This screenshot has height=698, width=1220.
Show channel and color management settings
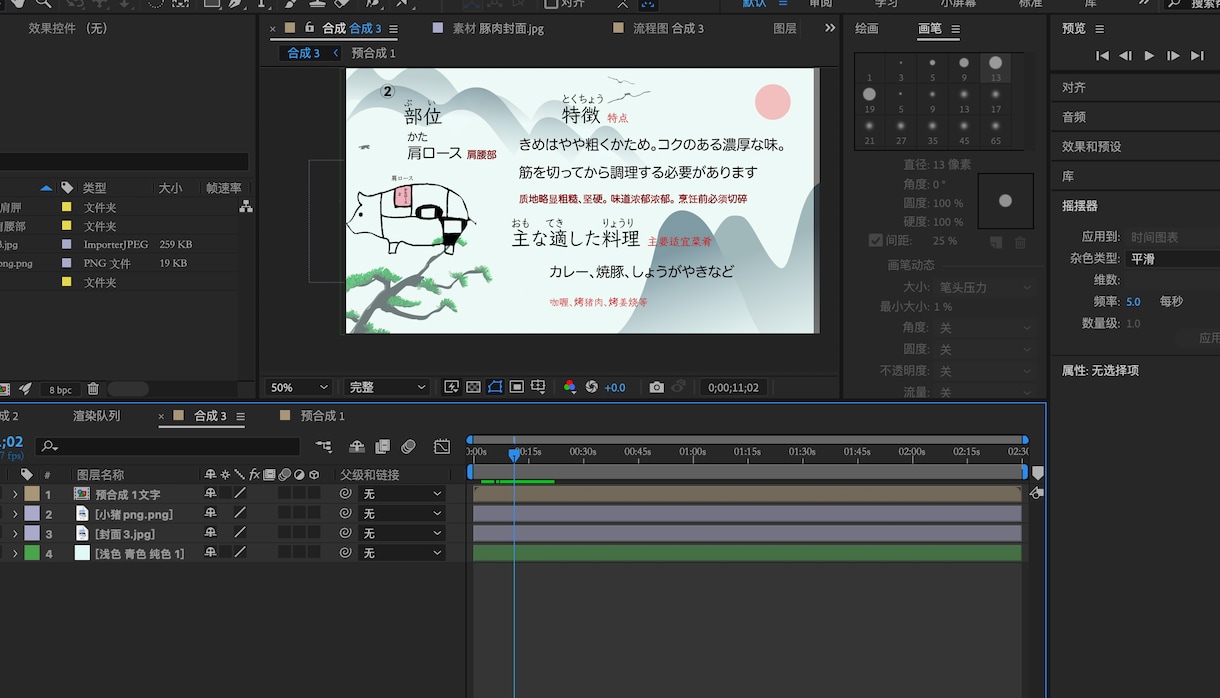[x=570, y=387]
